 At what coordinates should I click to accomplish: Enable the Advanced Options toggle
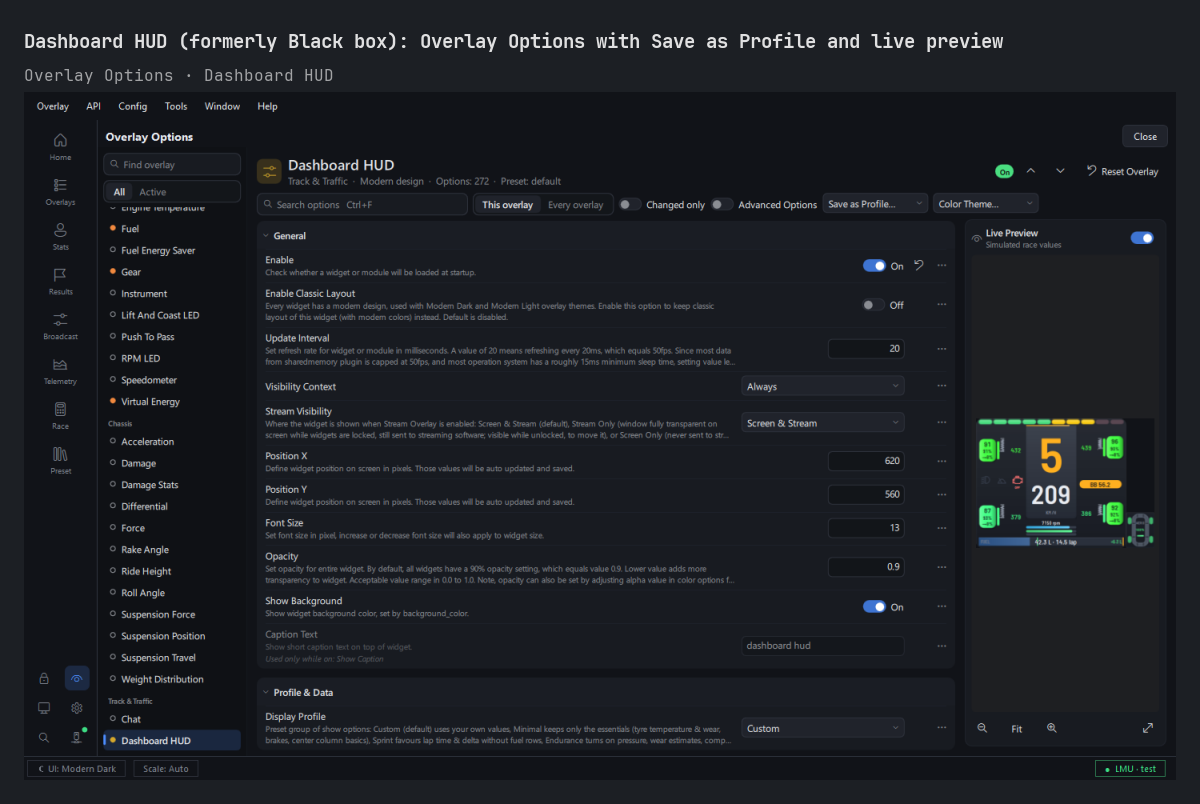coord(721,204)
